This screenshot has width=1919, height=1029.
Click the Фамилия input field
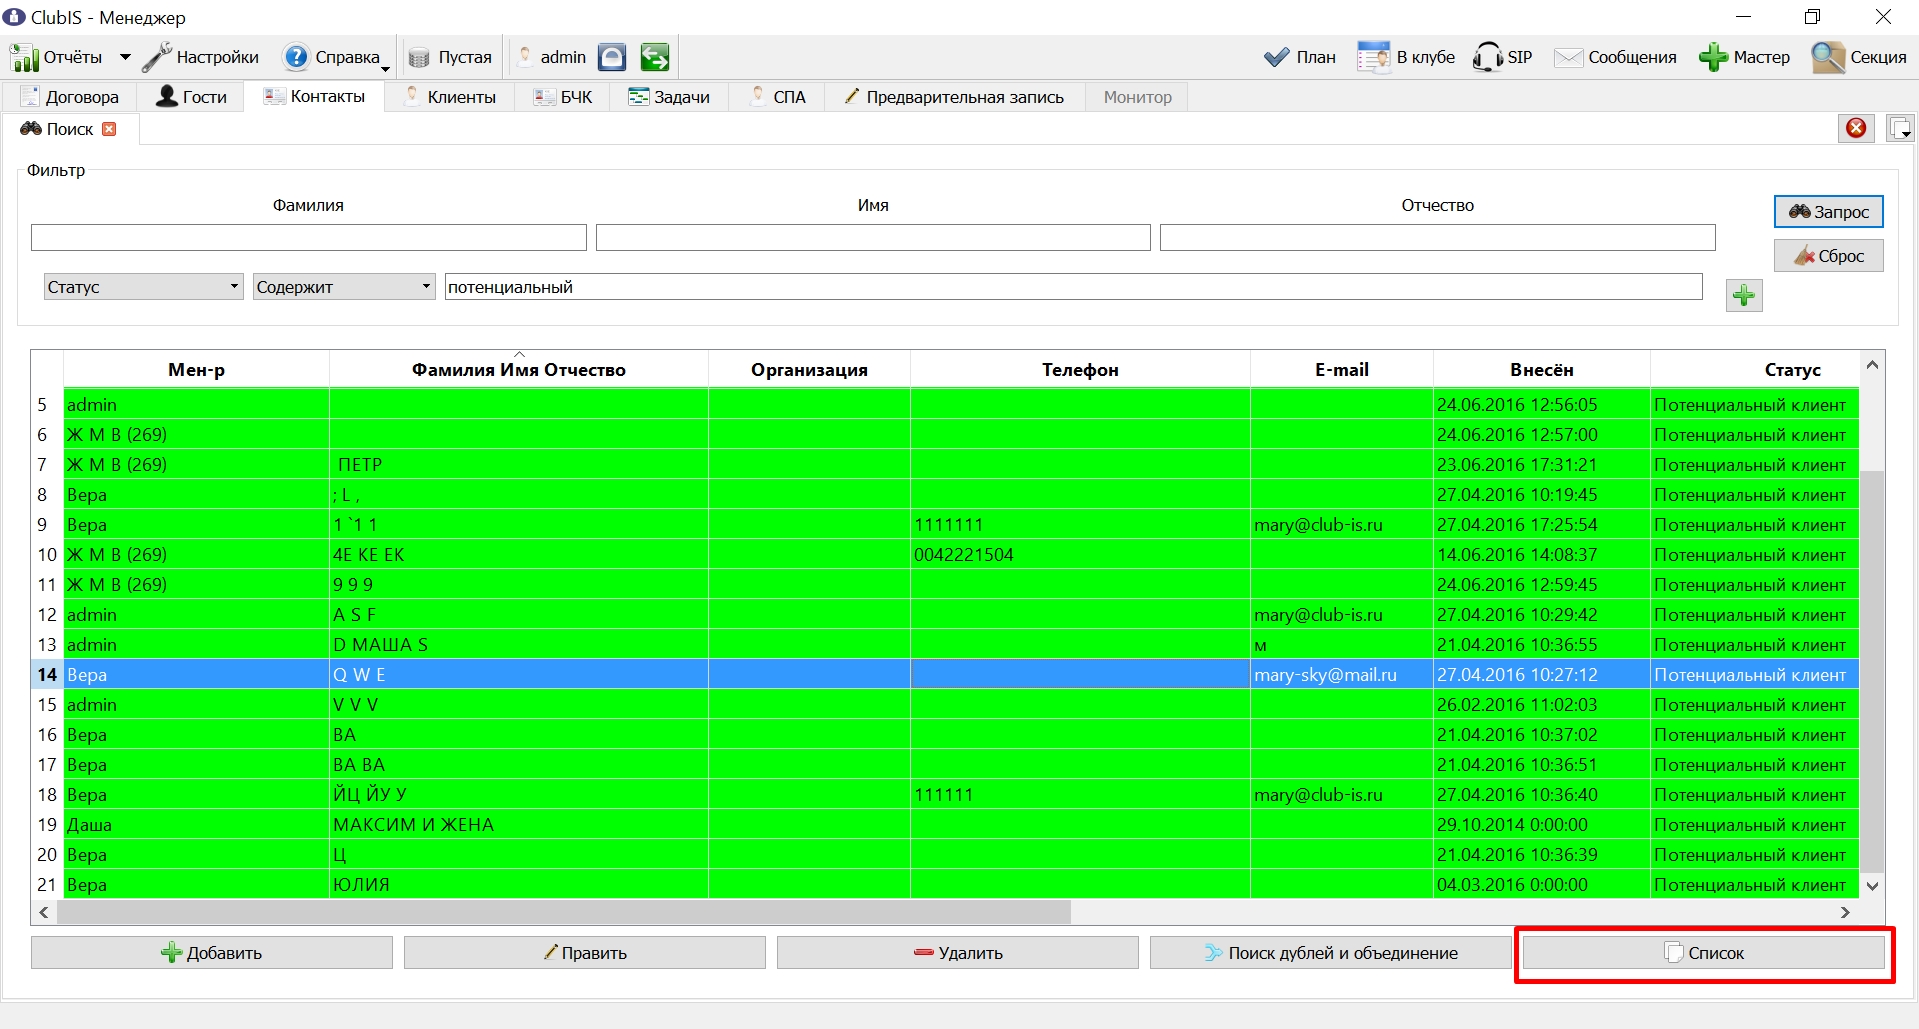(x=308, y=237)
